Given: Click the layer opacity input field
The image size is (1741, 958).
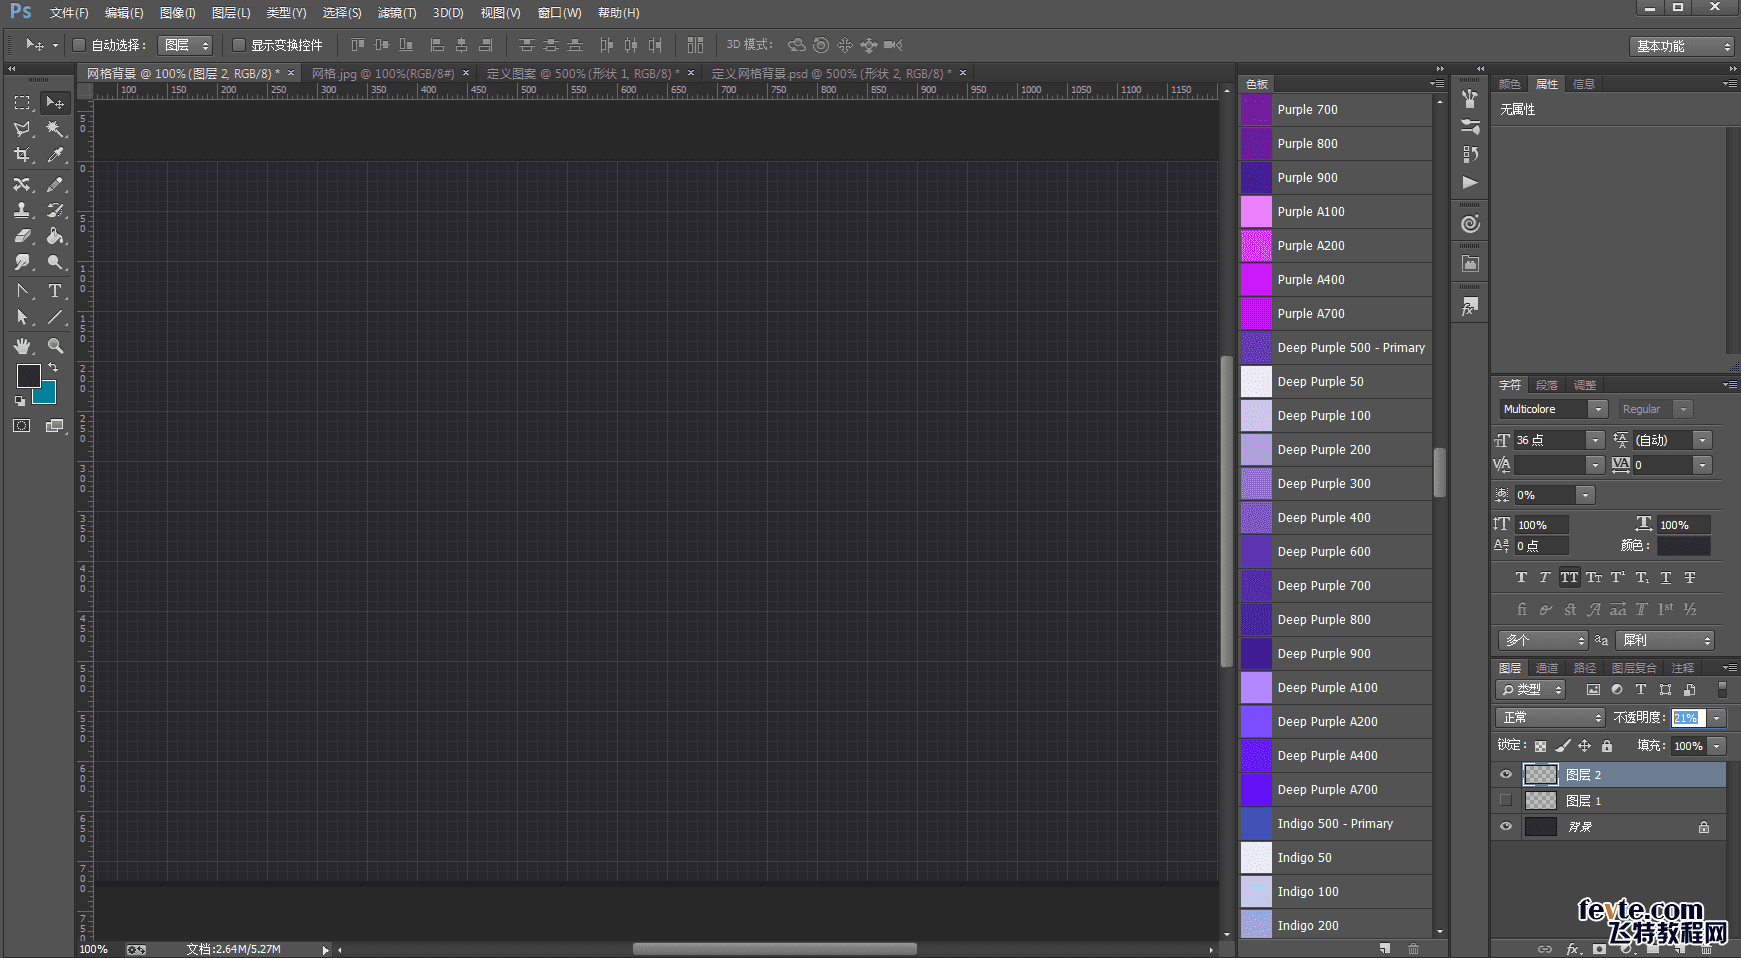Looking at the screenshot, I should tap(1686, 718).
